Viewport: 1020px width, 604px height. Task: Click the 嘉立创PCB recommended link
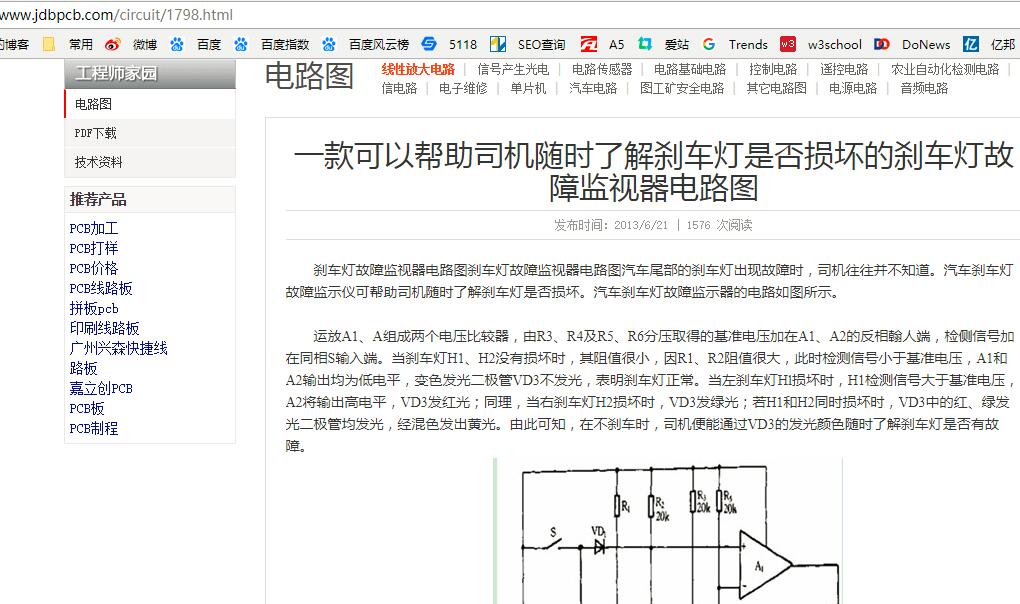(x=101, y=389)
